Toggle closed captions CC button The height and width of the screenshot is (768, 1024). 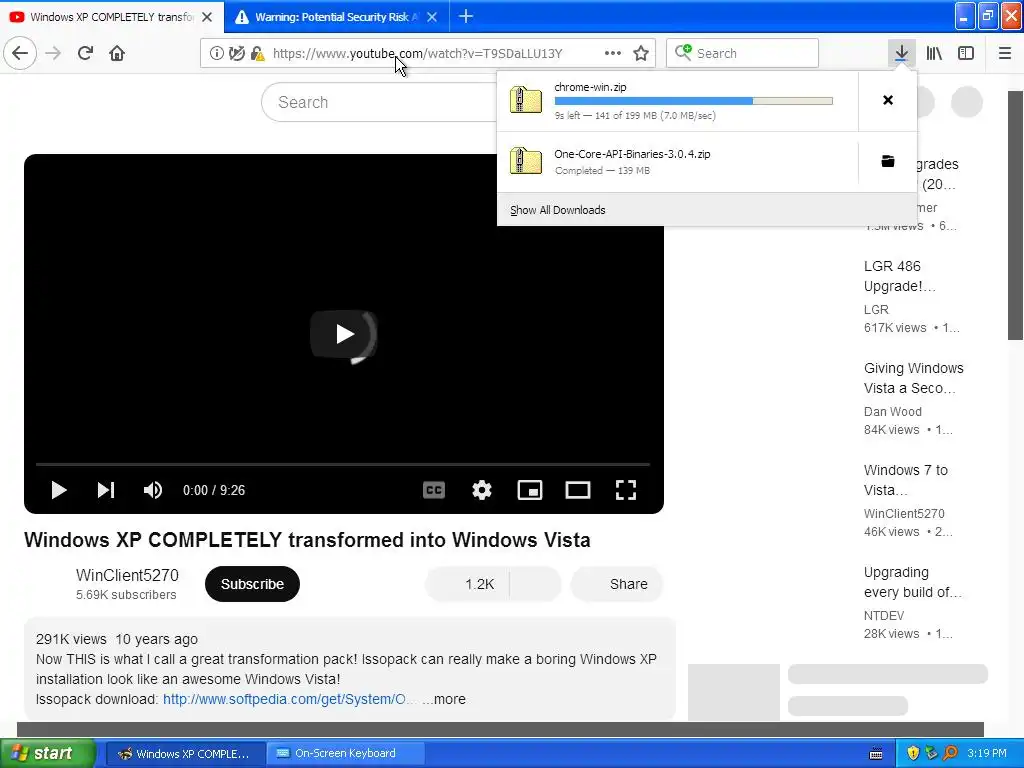click(x=434, y=490)
